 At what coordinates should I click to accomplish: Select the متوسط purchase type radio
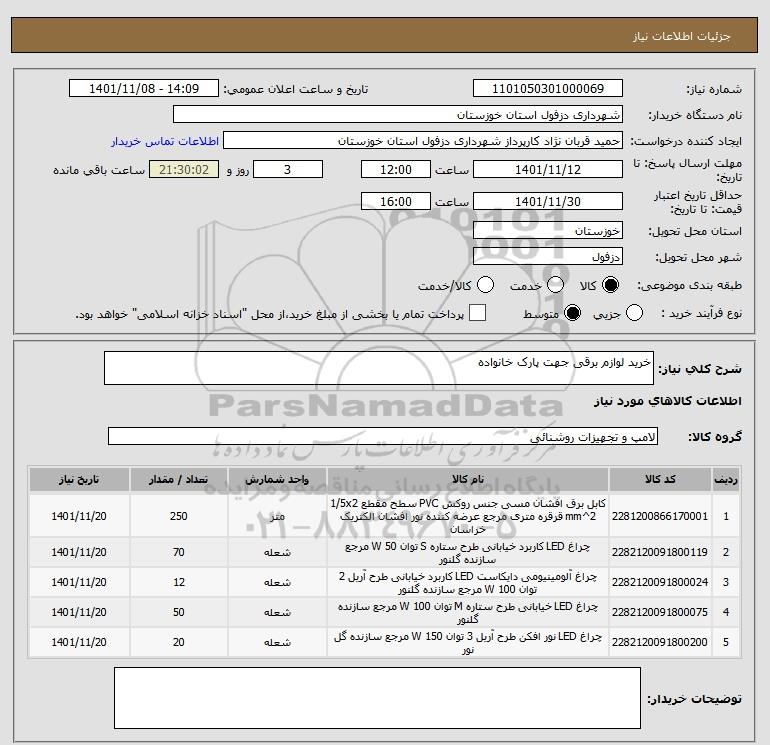point(572,313)
